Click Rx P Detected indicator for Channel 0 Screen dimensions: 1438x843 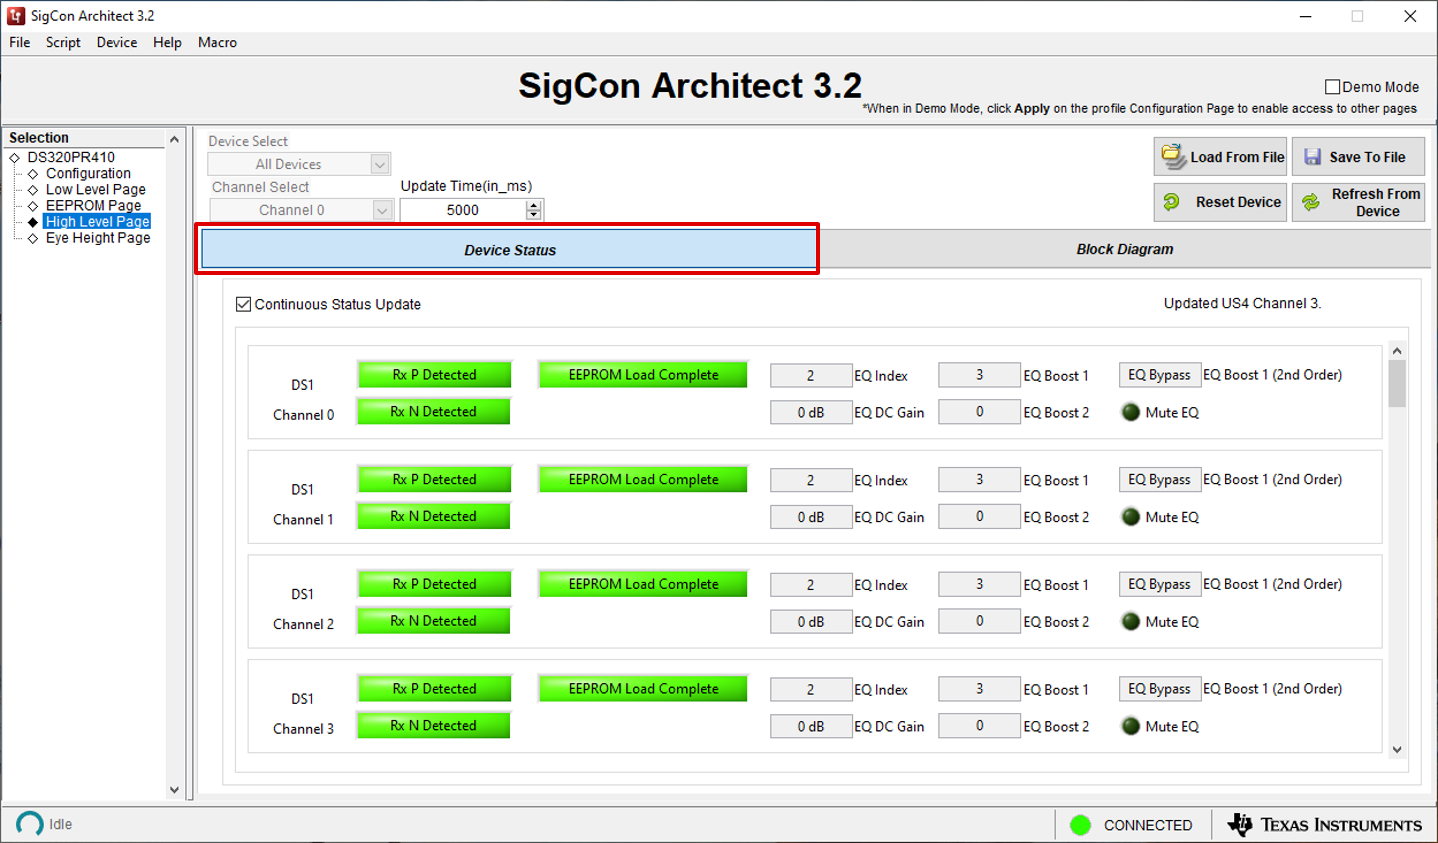click(434, 375)
